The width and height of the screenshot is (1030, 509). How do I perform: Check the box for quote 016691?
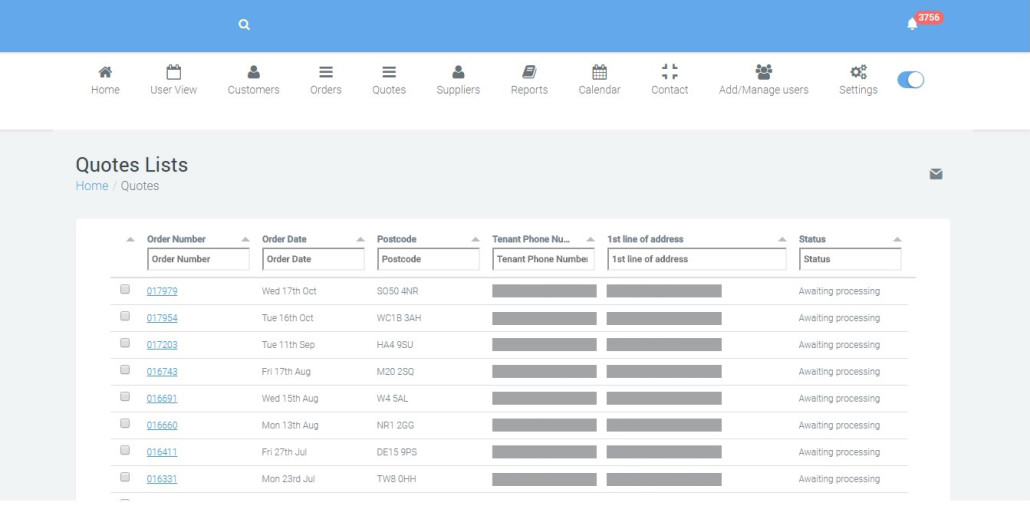[x=125, y=397]
